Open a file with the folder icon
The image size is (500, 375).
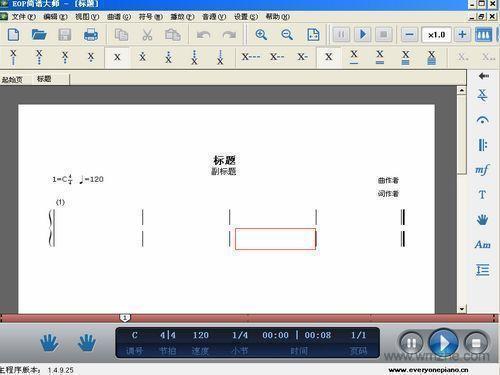click(39, 35)
